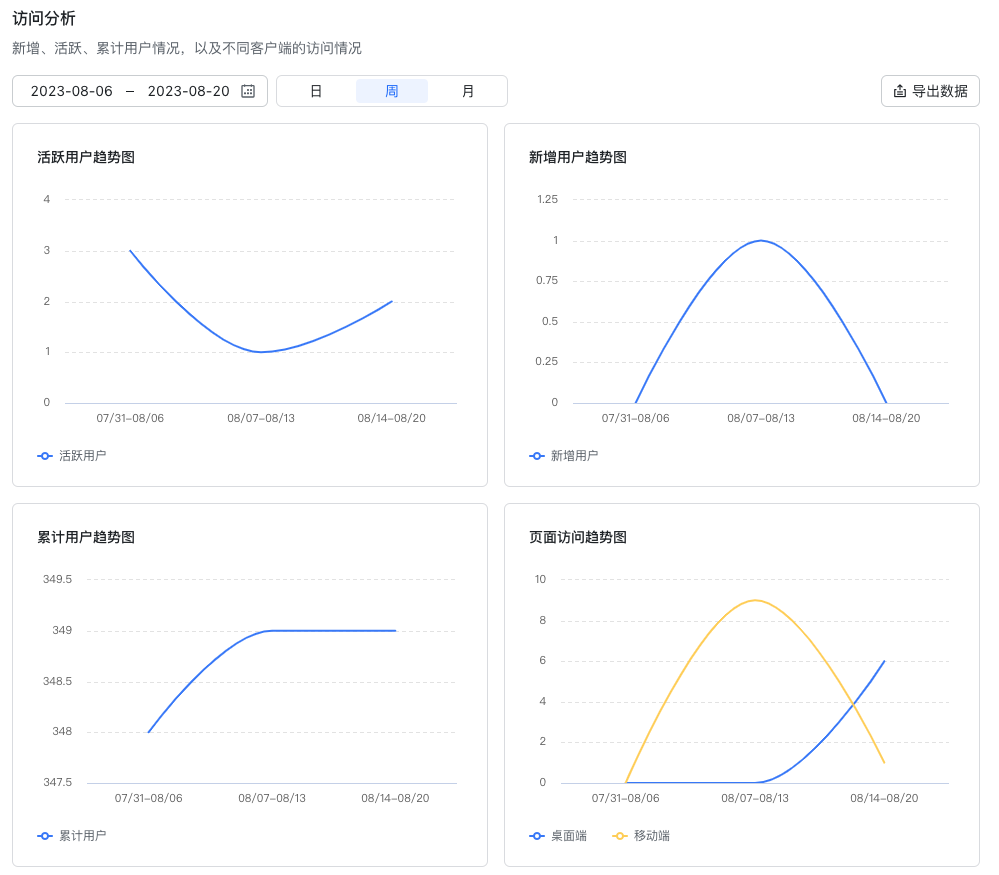
Task: Click the 活跃用户趋势图 chart title
Action: (x=86, y=157)
